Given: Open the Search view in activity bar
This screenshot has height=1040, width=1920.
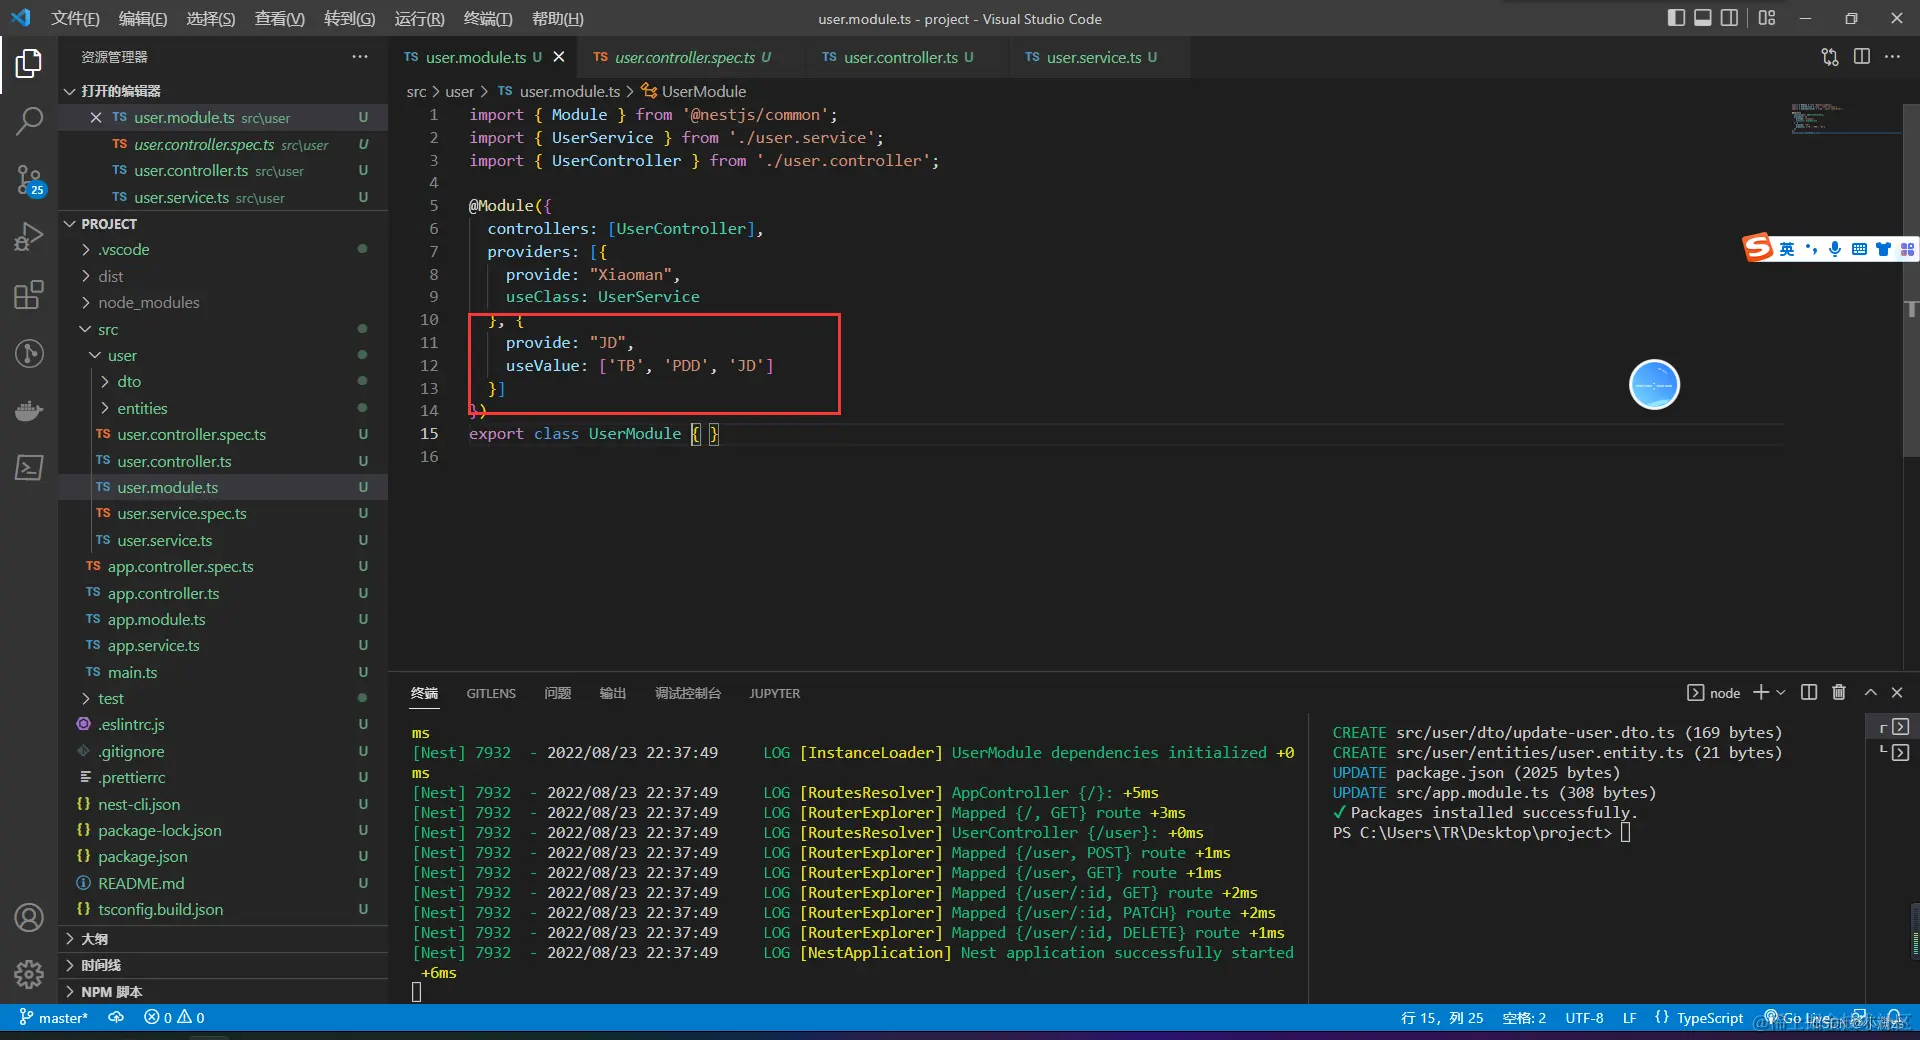Looking at the screenshot, I should (x=29, y=122).
